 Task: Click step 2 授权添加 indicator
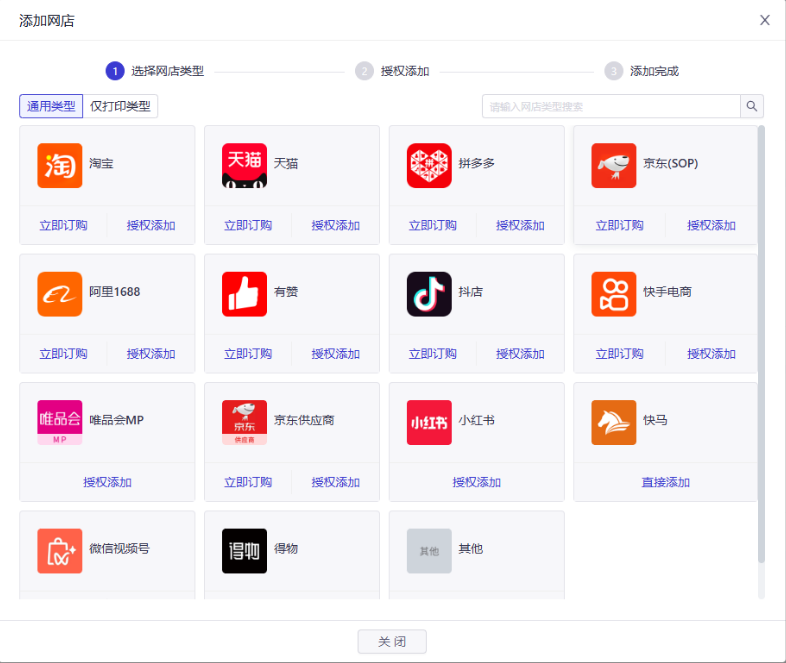(x=392, y=71)
